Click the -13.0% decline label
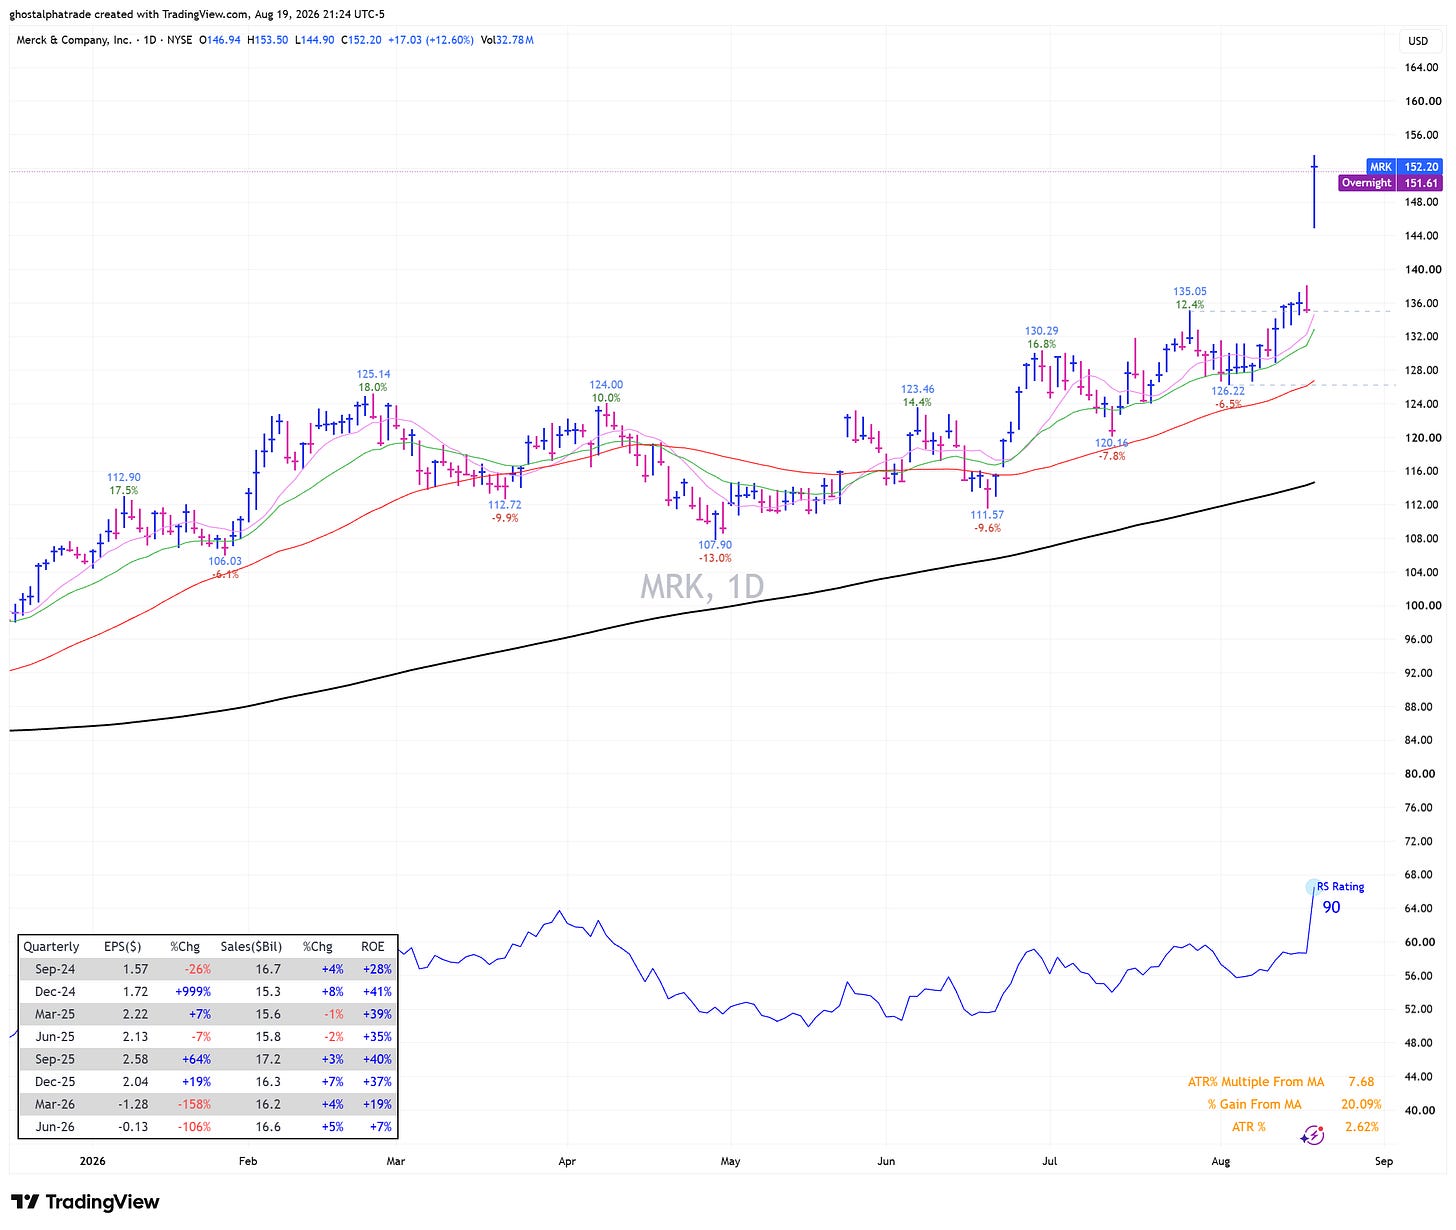Screen dimensions: 1456x1230 (715, 559)
